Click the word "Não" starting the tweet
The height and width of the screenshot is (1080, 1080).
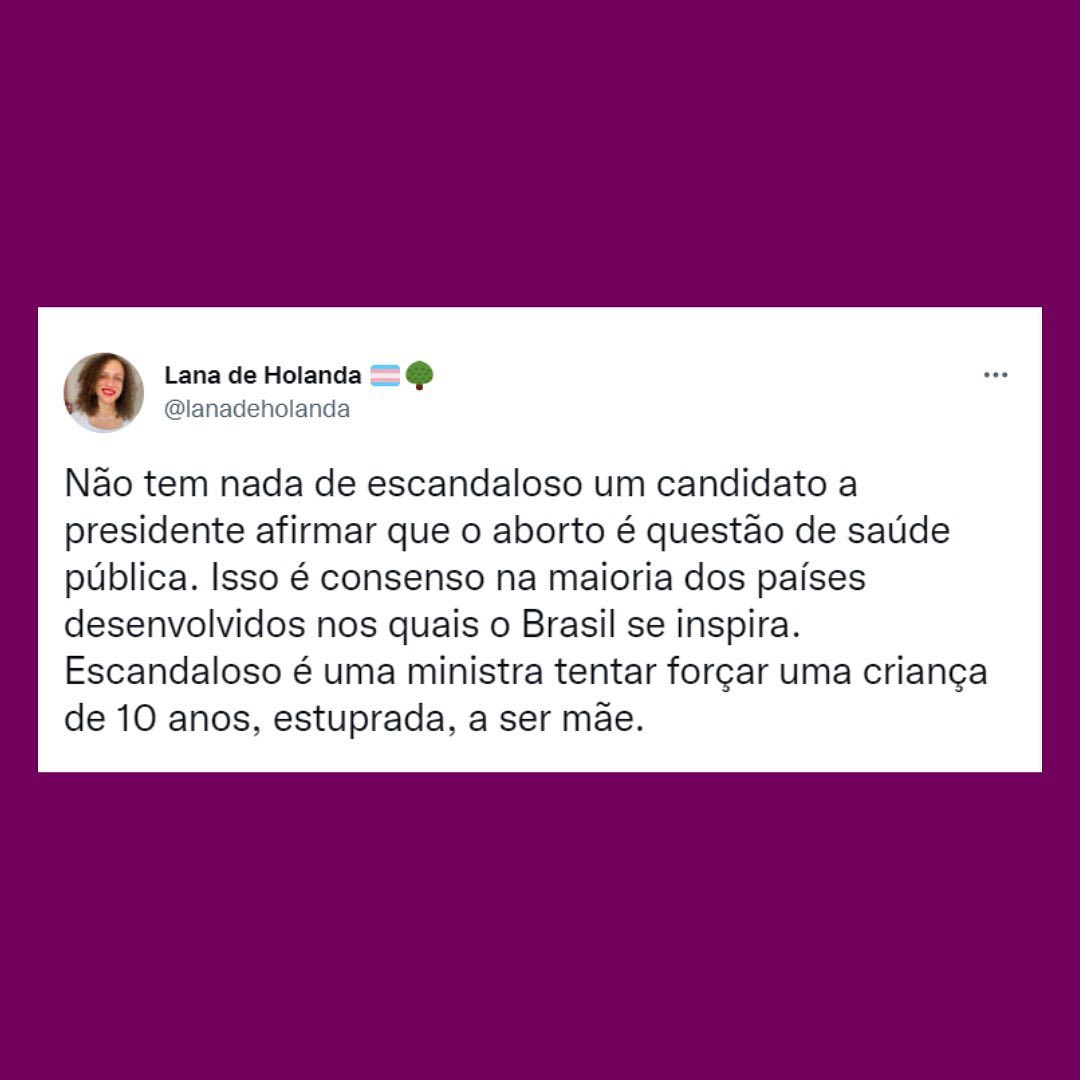[x=98, y=483]
